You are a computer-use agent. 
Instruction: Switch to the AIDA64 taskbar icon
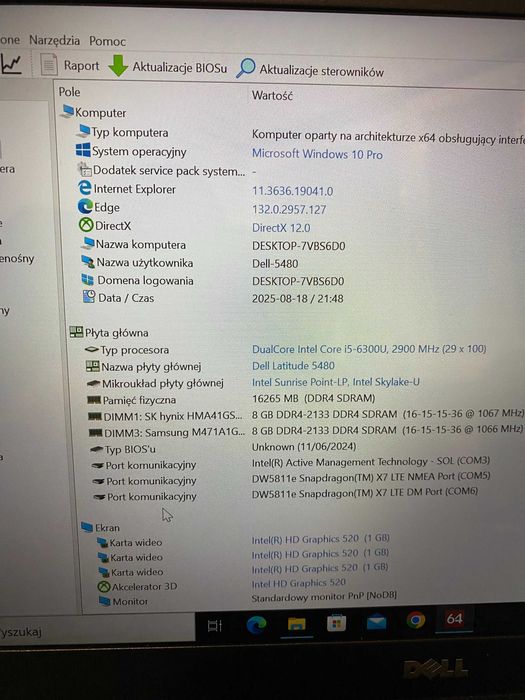(454, 619)
